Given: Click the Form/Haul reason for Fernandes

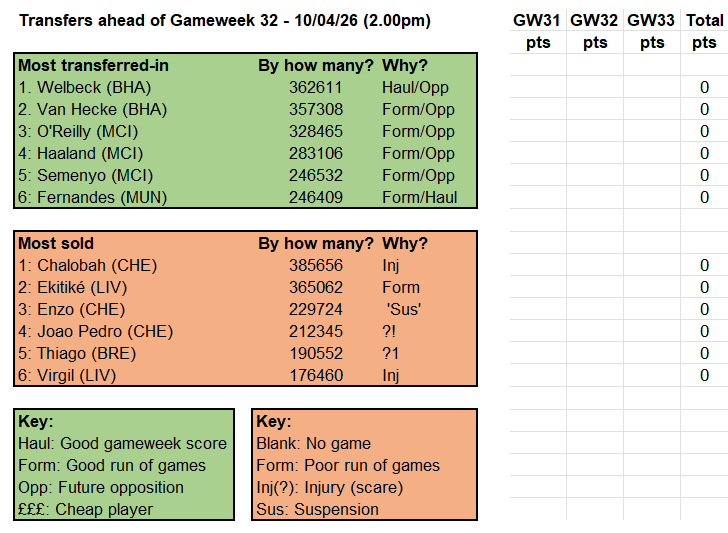Looking at the screenshot, I should 419,197.
